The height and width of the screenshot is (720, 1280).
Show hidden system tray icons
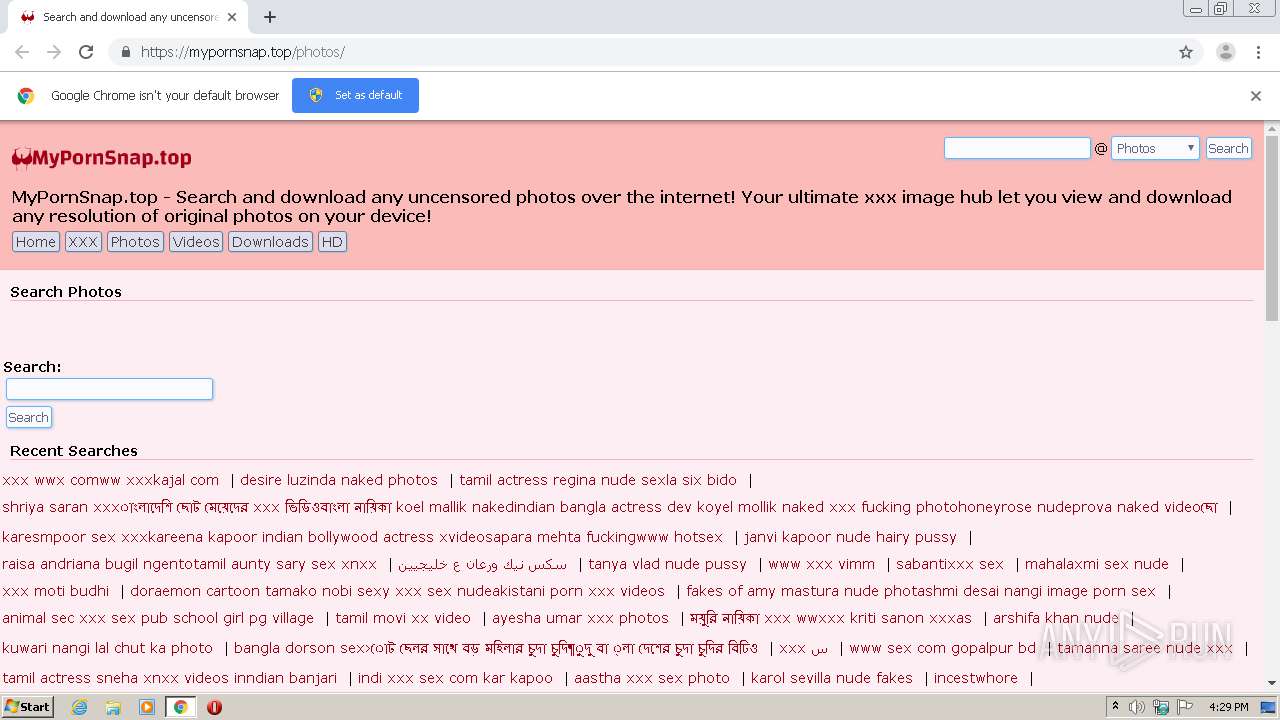pos(1115,707)
